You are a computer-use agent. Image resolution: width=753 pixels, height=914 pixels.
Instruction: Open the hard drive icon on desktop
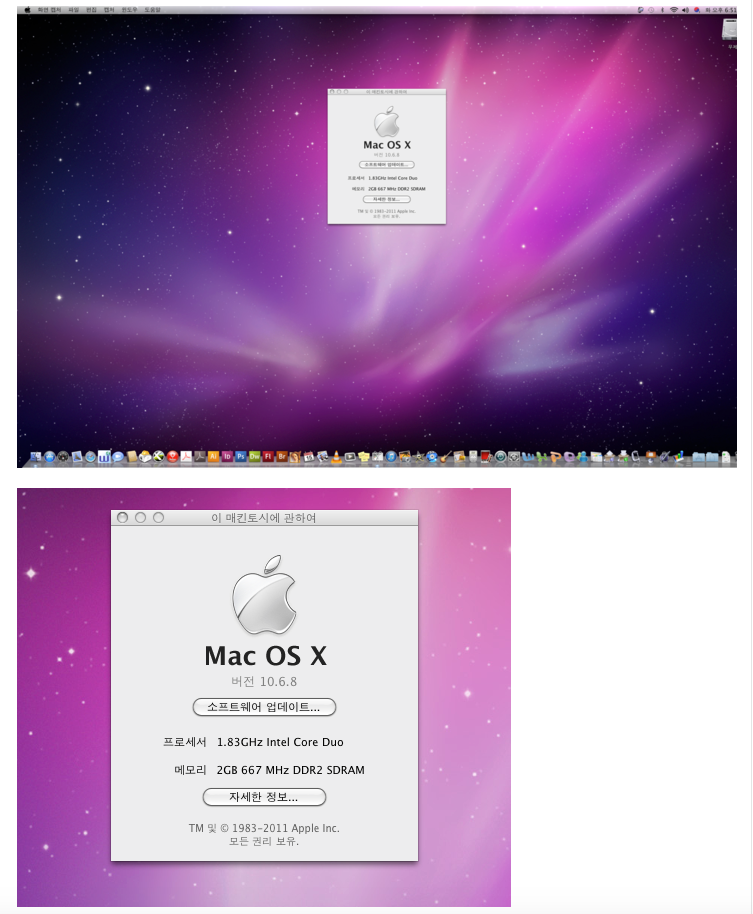pyautogui.click(x=728, y=31)
